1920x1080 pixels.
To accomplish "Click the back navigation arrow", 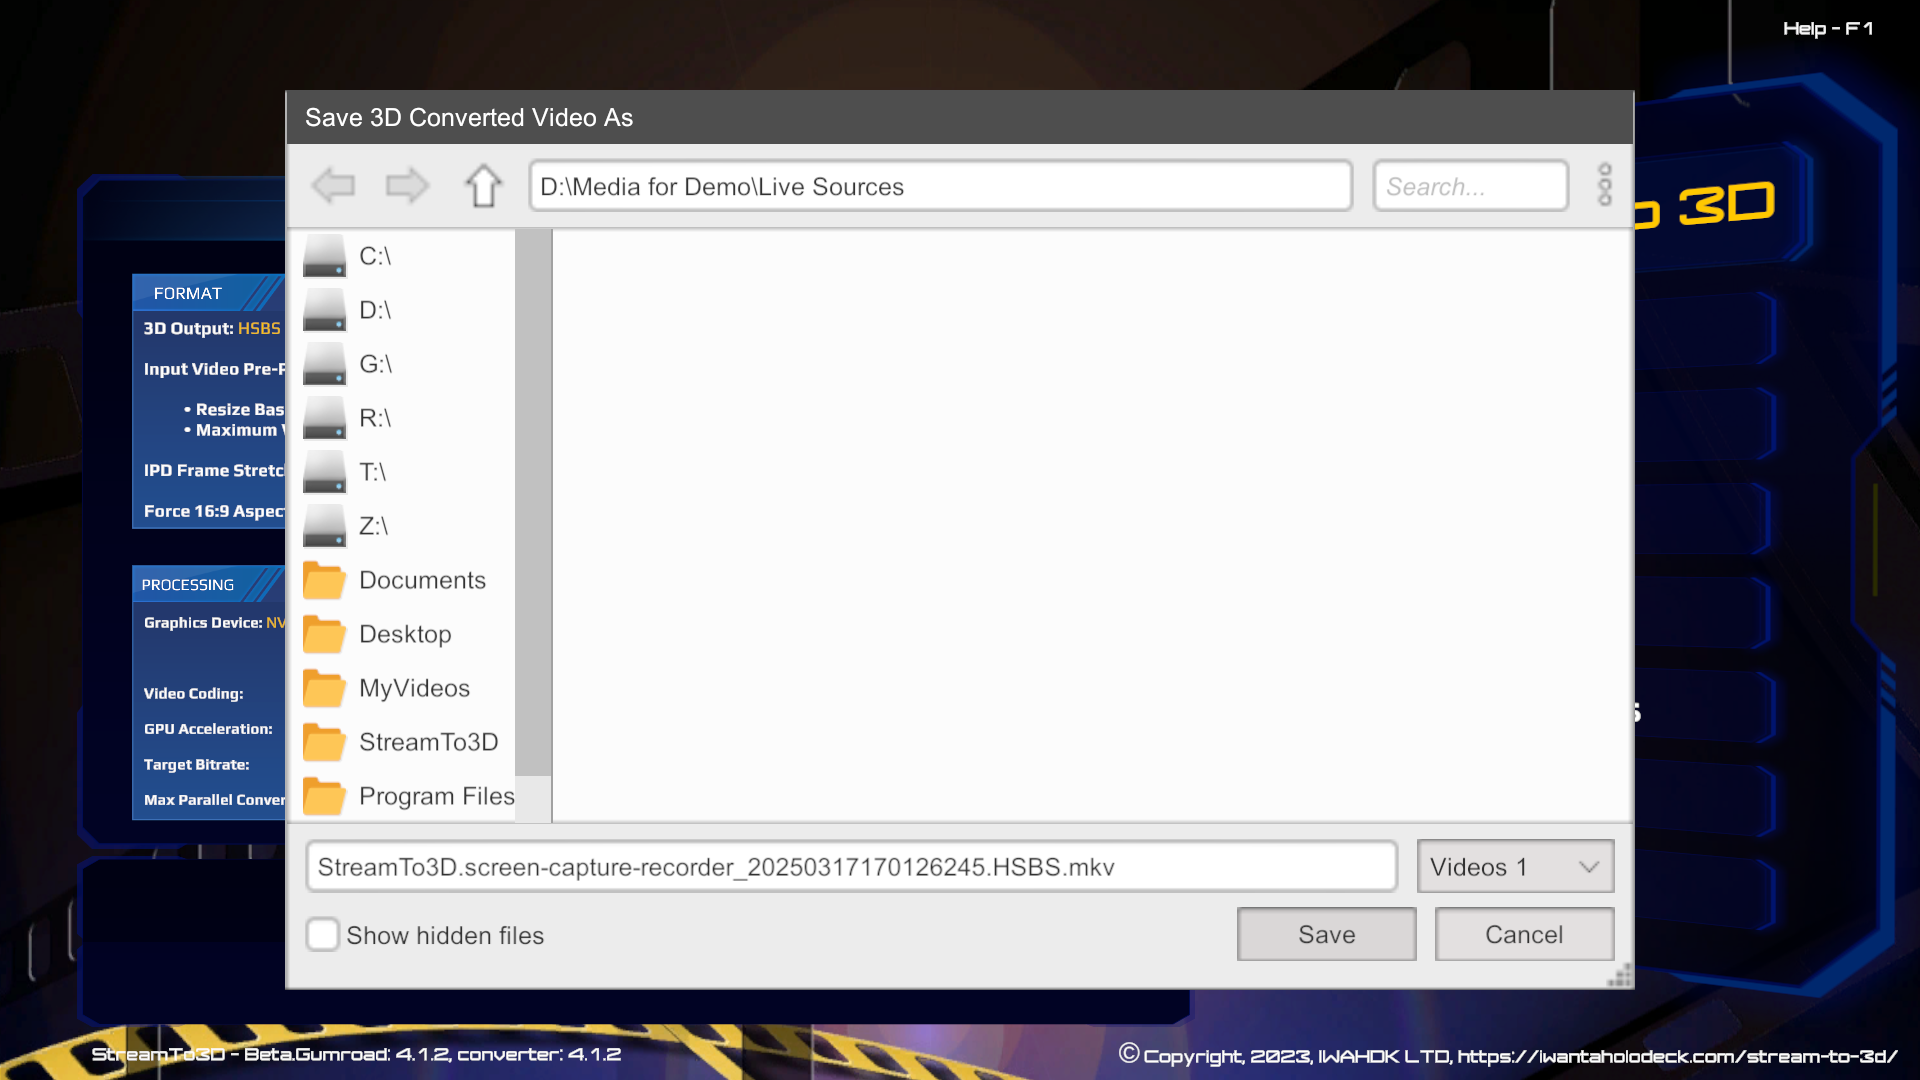I will pyautogui.click(x=333, y=186).
